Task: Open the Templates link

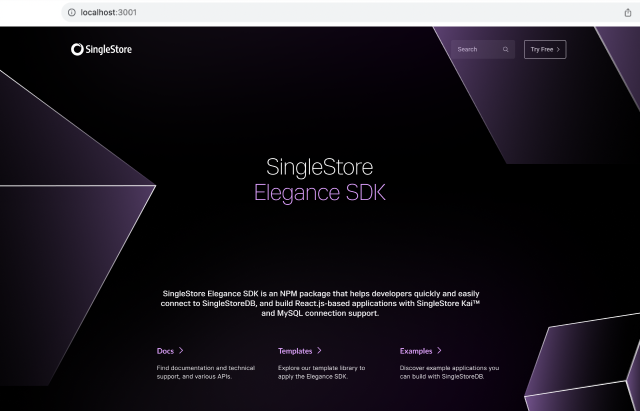Action: coord(300,351)
